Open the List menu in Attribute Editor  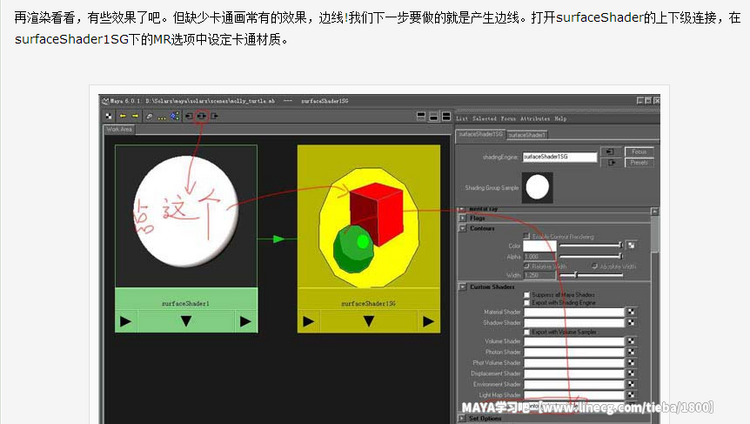tap(462, 119)
